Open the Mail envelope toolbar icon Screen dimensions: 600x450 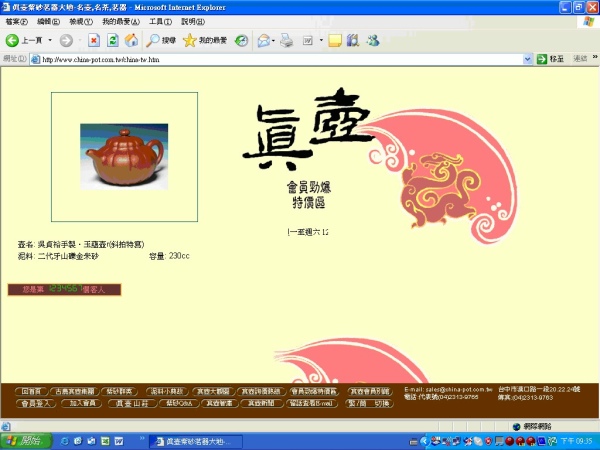(x=263, y=40)
